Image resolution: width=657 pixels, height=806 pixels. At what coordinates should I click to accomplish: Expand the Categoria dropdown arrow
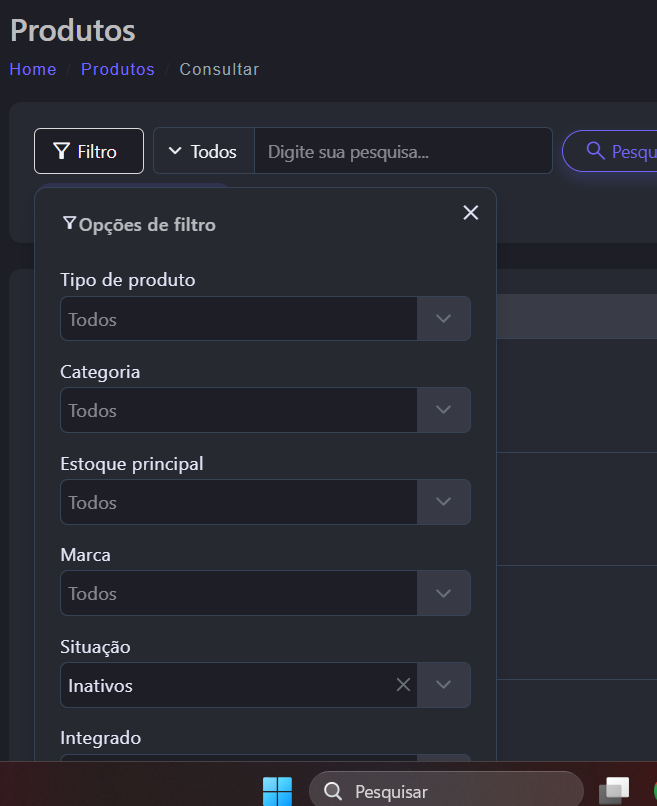[x=444, y=410]
